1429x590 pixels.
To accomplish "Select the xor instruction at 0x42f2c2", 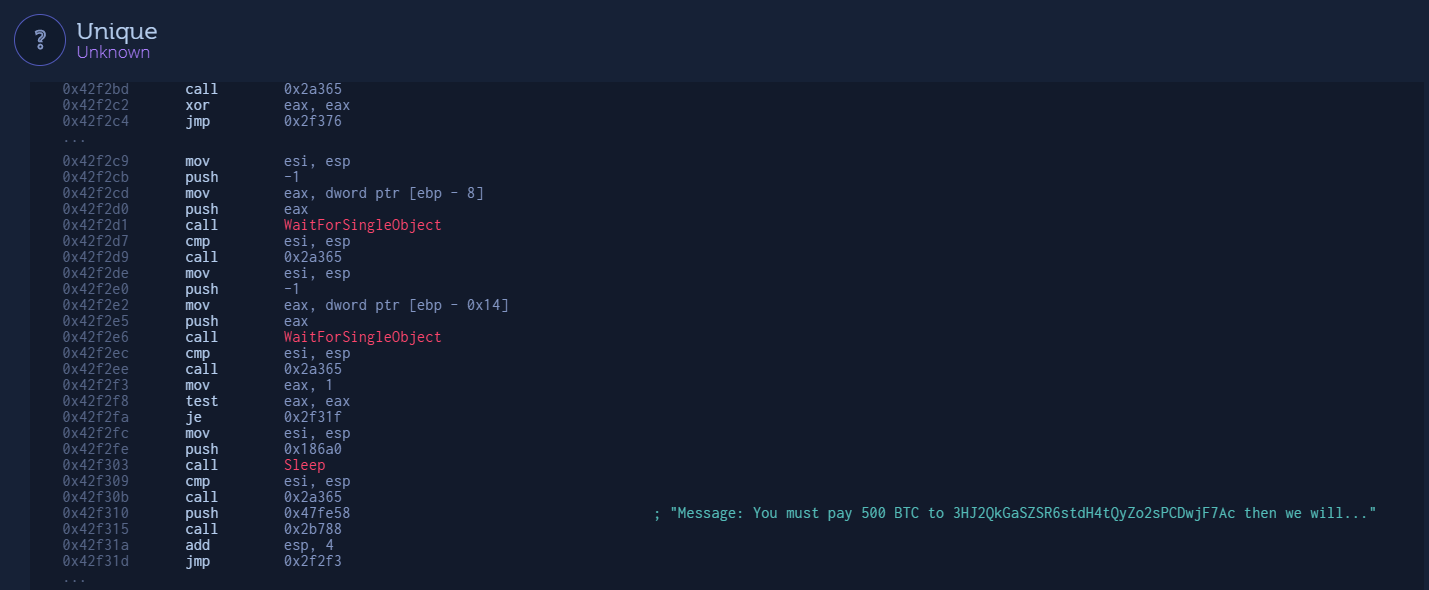I will 197,105.
